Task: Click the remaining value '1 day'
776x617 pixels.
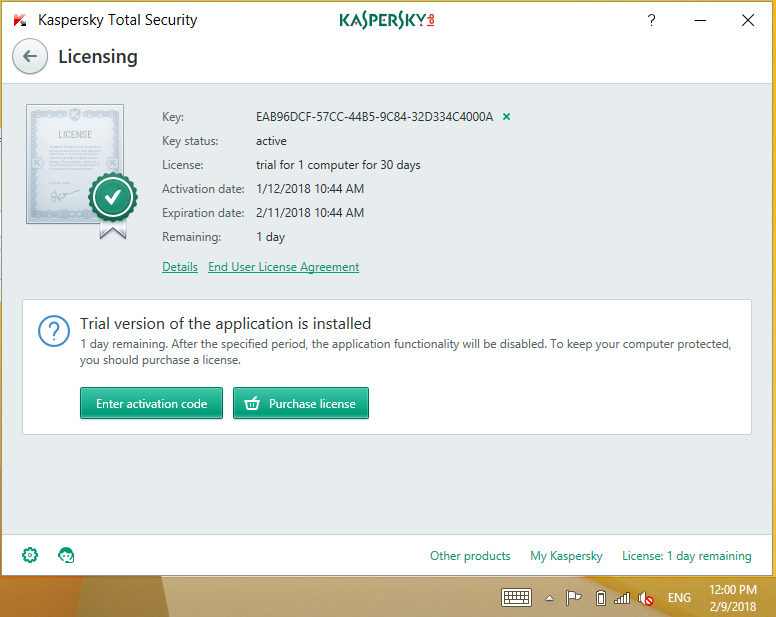Action: 270,237
